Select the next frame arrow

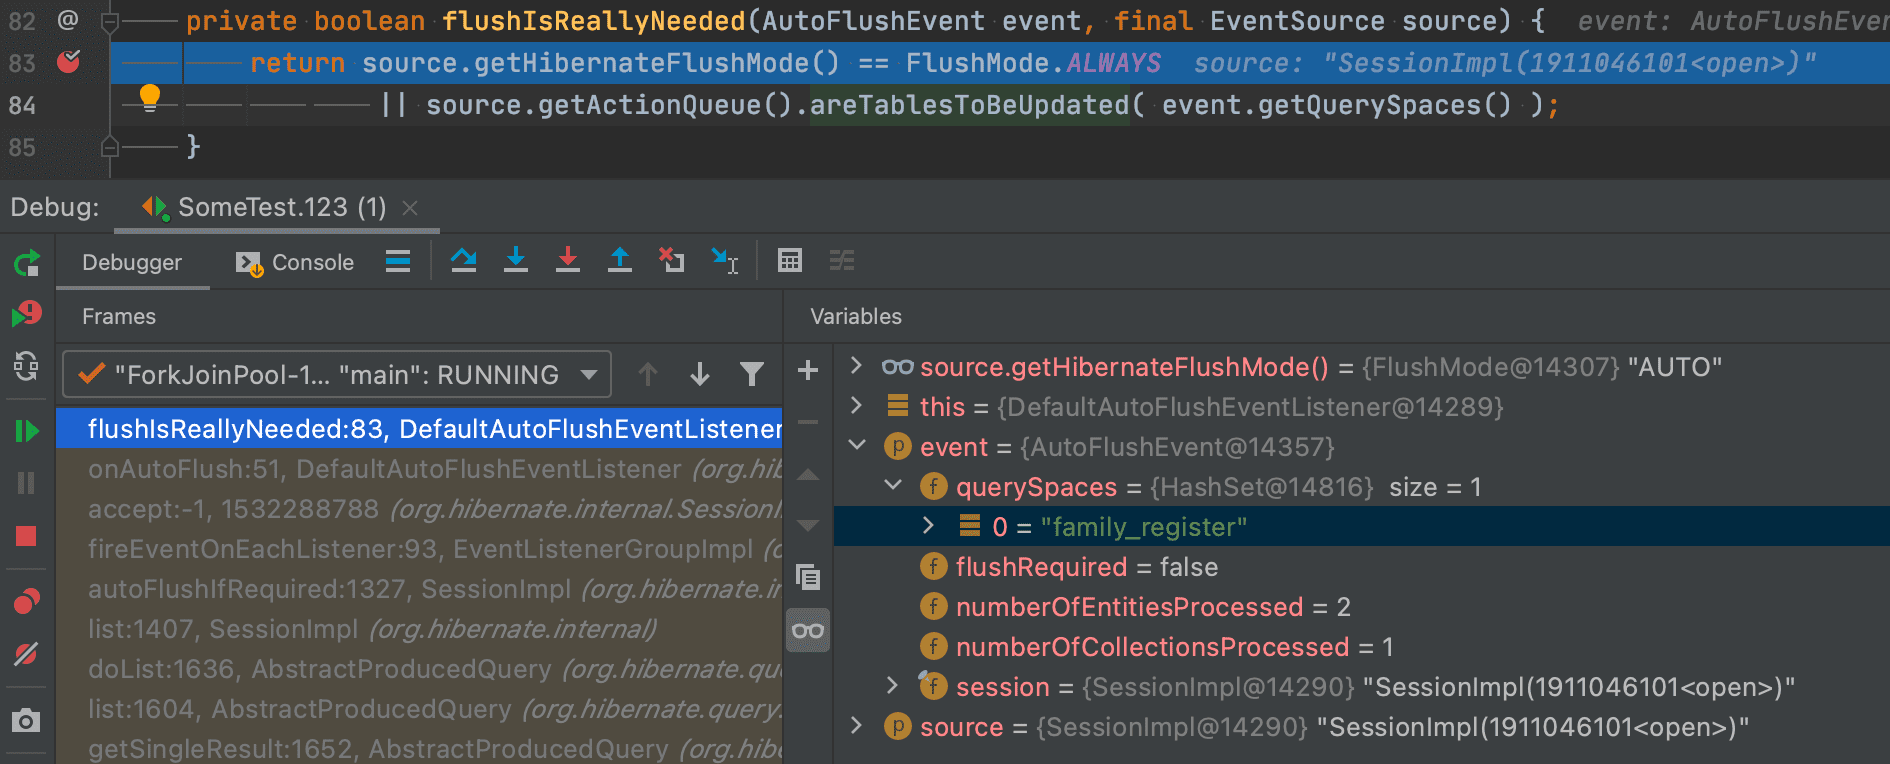(700, 375)
